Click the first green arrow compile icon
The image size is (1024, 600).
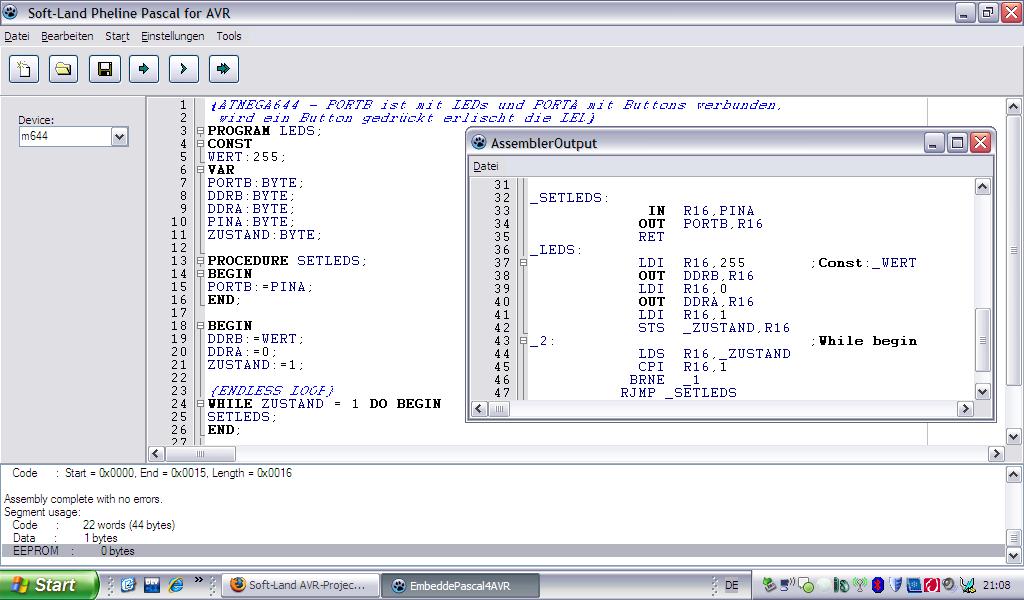[144, 69]
